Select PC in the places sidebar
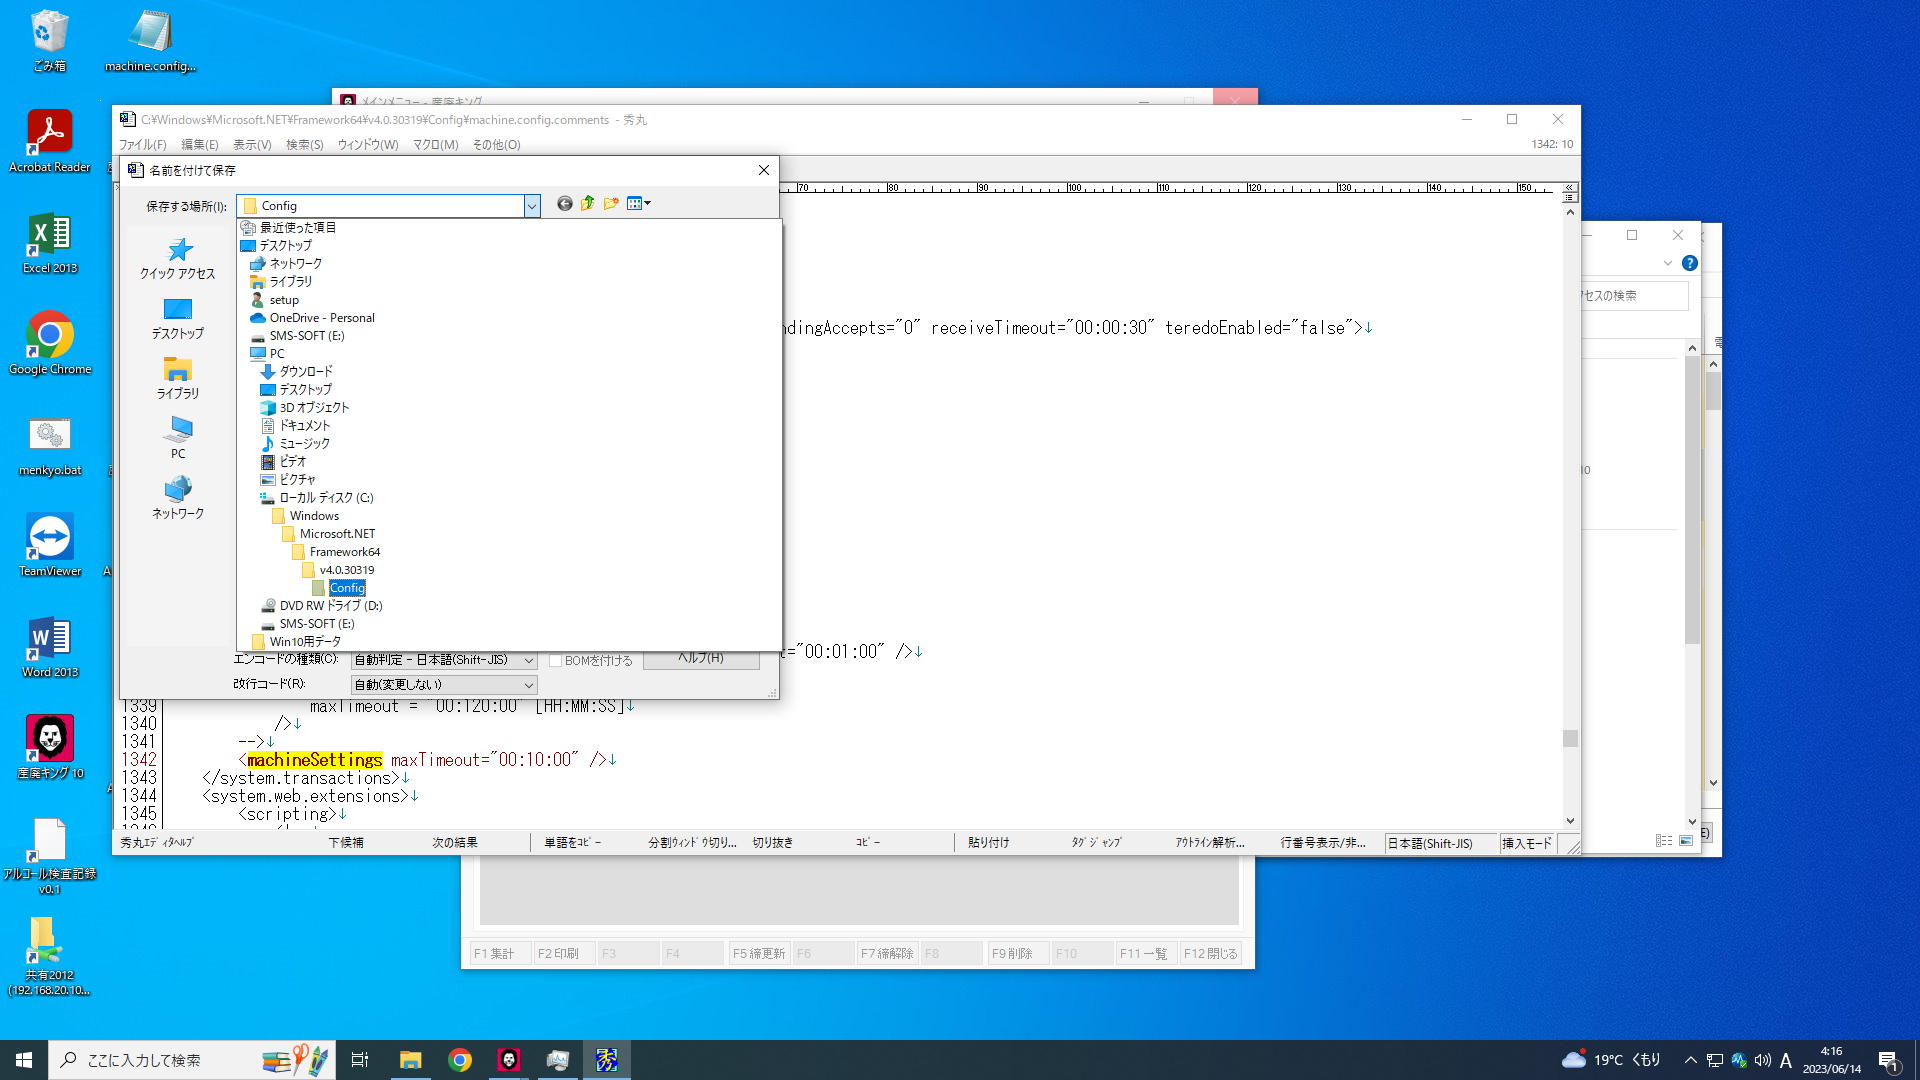1920x1080 pixels. click(x=178, y=438)
